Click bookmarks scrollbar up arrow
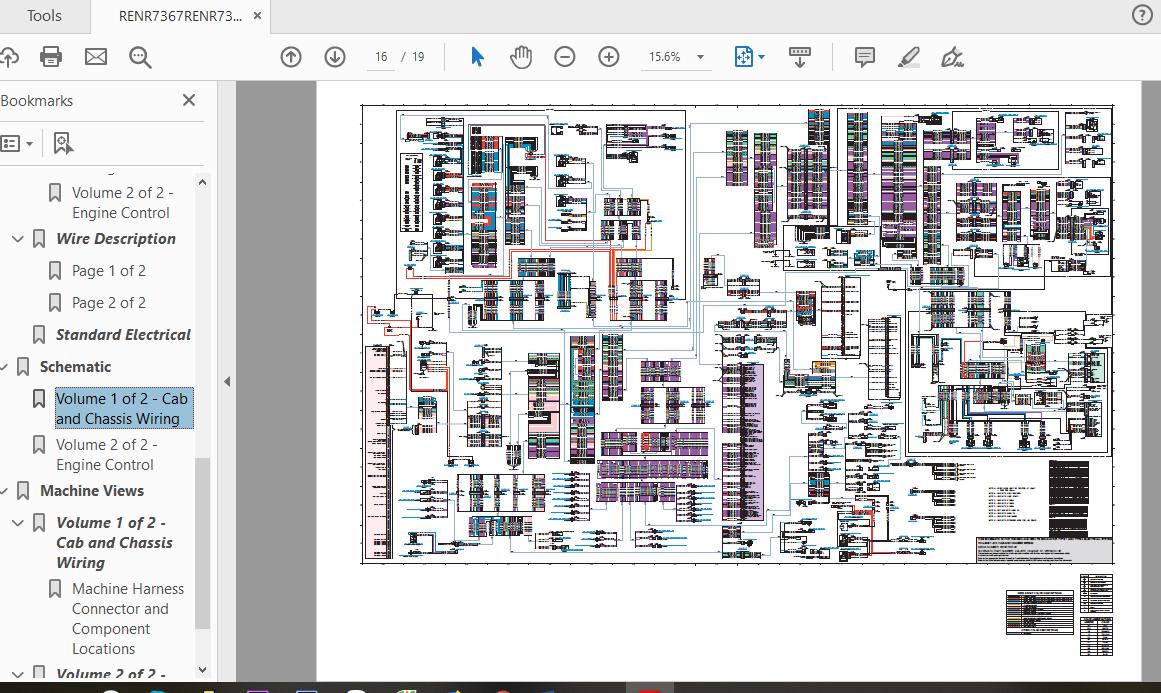This screenshot has height=693, width=1161. [x=202, y=181]
